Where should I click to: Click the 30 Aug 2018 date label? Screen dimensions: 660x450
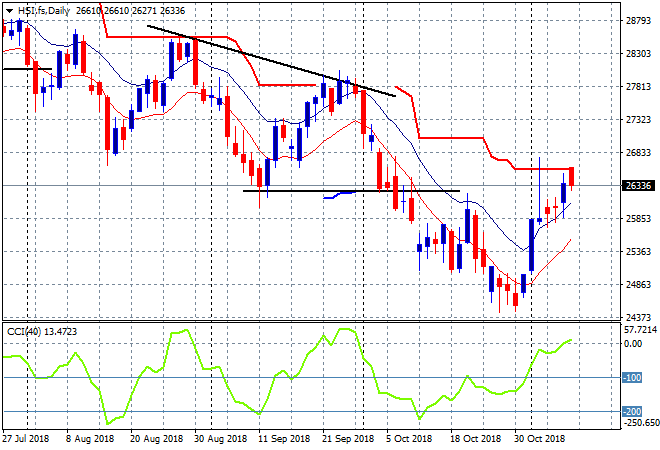tap(221, 439)
